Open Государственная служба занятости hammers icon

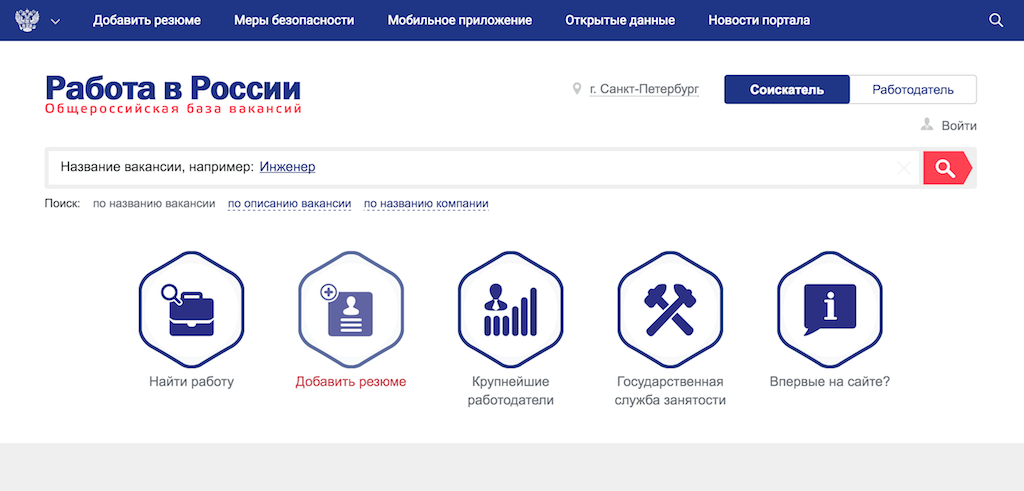(670, 310)
